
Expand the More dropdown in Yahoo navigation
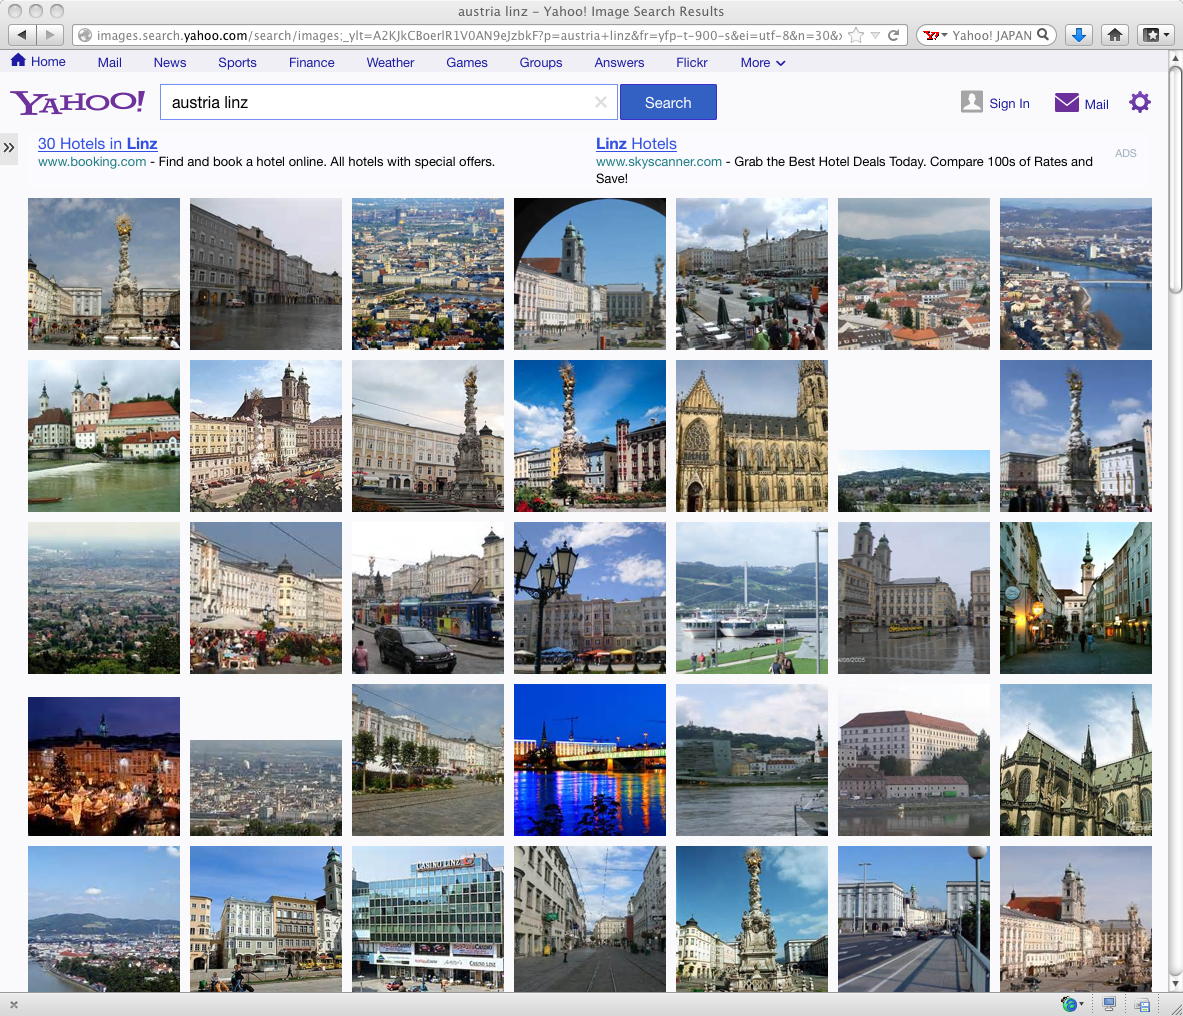[x=762, y=62]
